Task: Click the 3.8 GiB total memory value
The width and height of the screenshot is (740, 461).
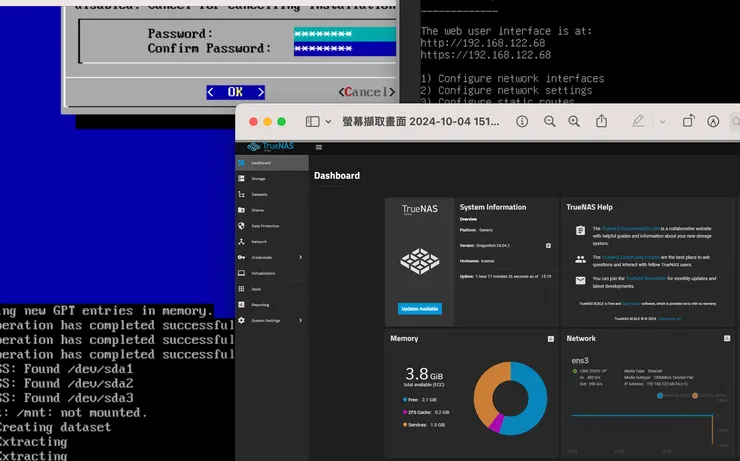Action: click(x=424, y=374)
